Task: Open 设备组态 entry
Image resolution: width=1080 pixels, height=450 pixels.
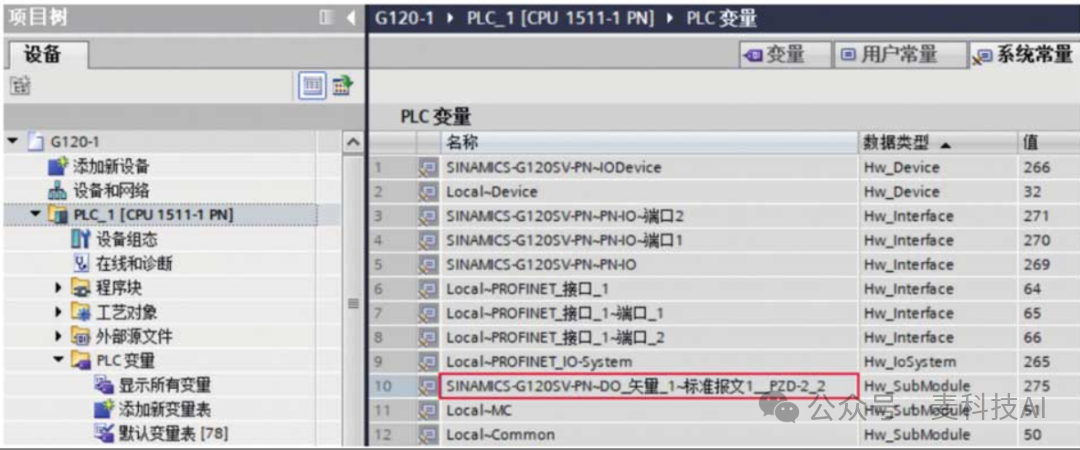Action: (127, 240)
